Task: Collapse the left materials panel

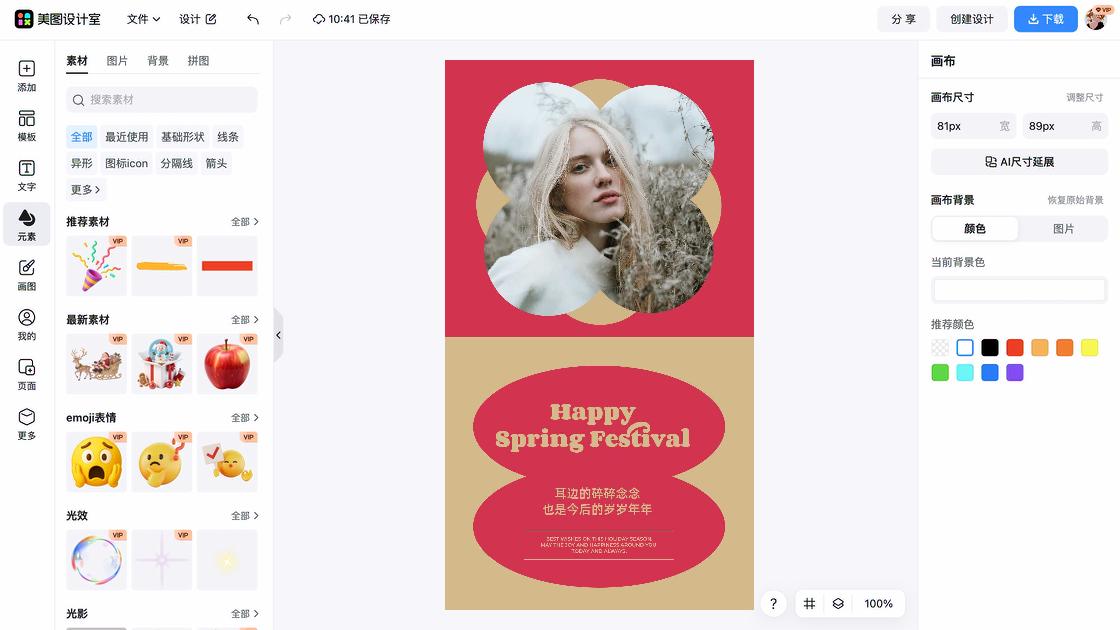Action: coord(278,335)
